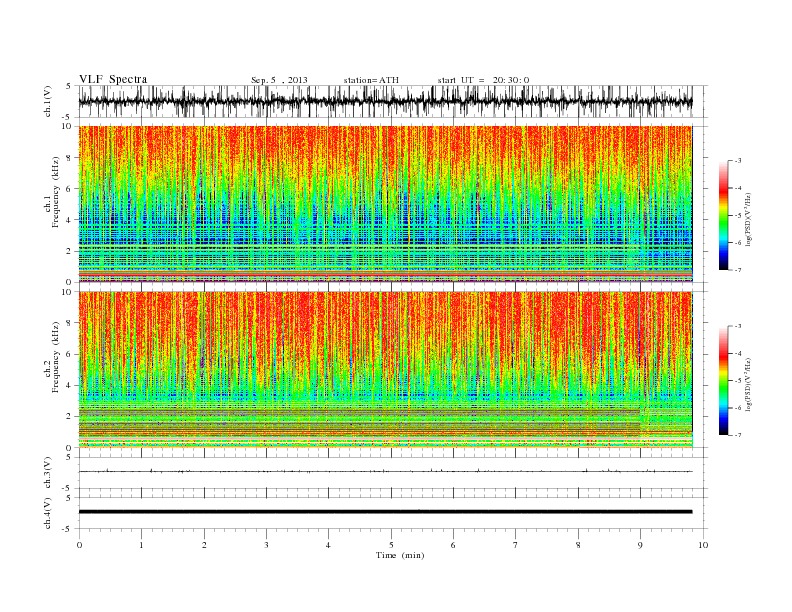Click the '1' minute time-axis tick label
792x612 pixels.
[141, 545]
